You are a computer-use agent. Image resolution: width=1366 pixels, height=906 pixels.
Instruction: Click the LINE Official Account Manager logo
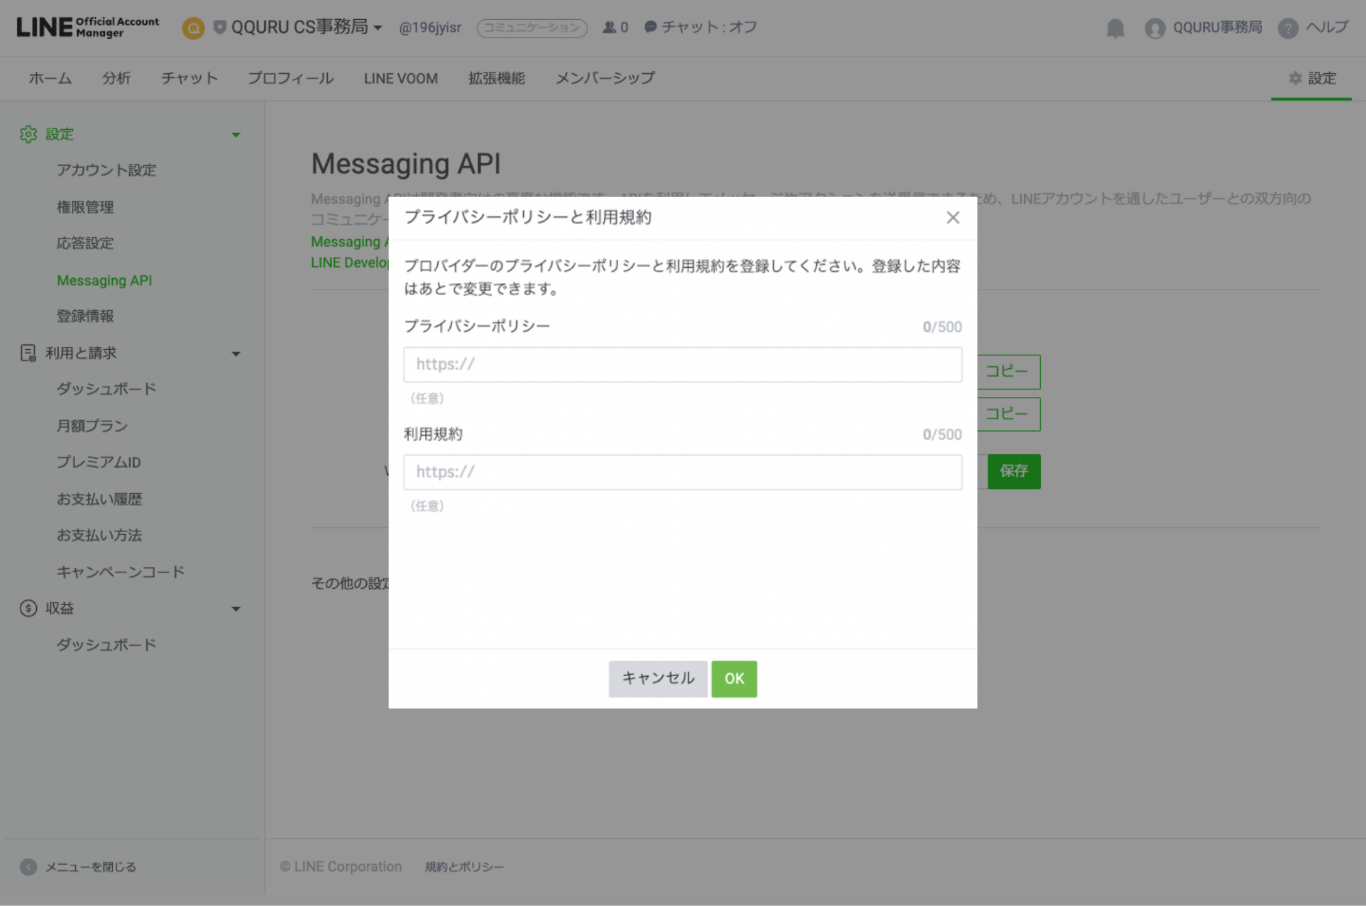tap(87, 27)
